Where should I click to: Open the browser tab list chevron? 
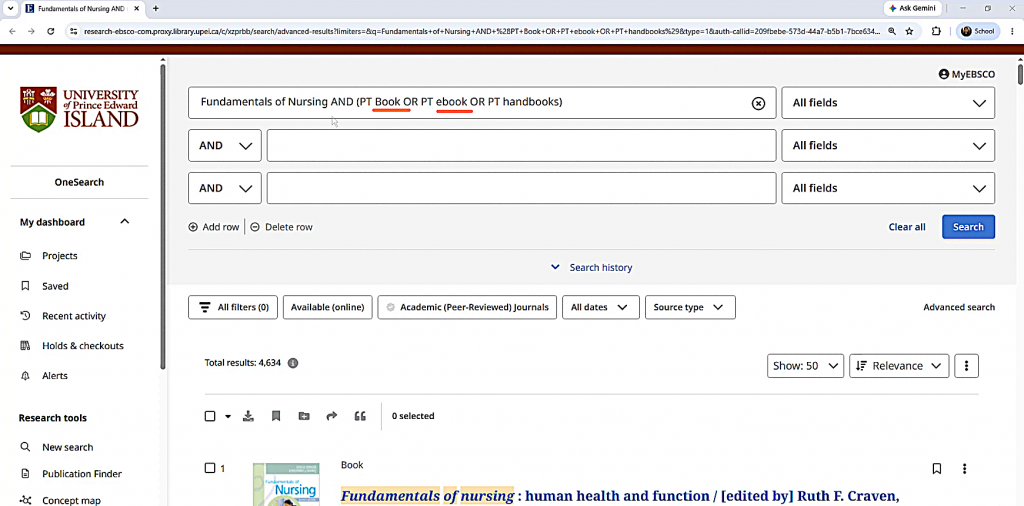(x=9, y=8)
